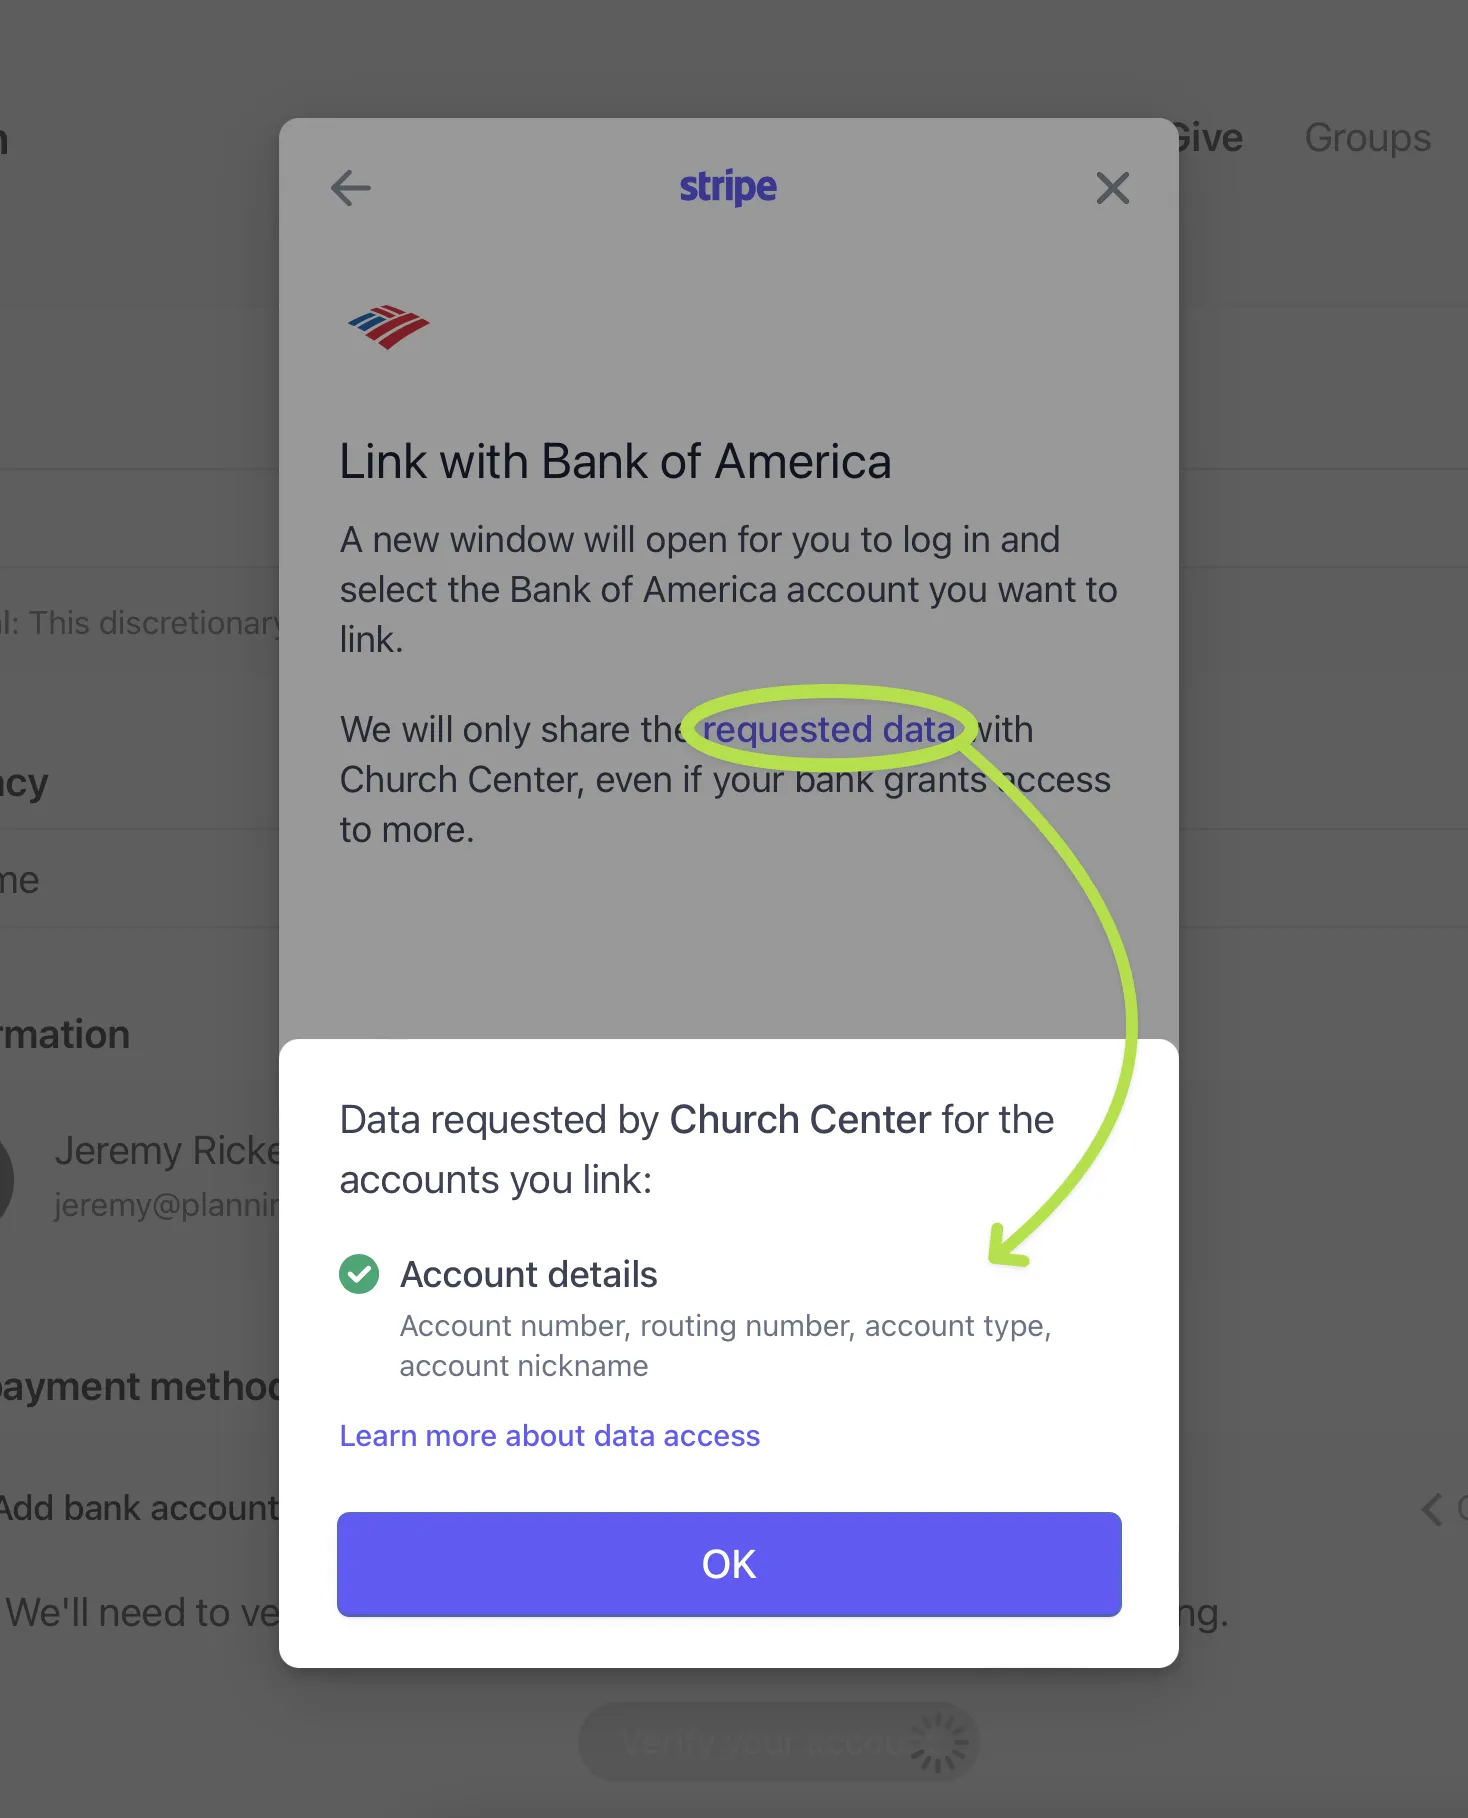The width and height of the screenshot is (1468, 1818).
Task: Open the requested data link
Action: click(x=828, y=730)
